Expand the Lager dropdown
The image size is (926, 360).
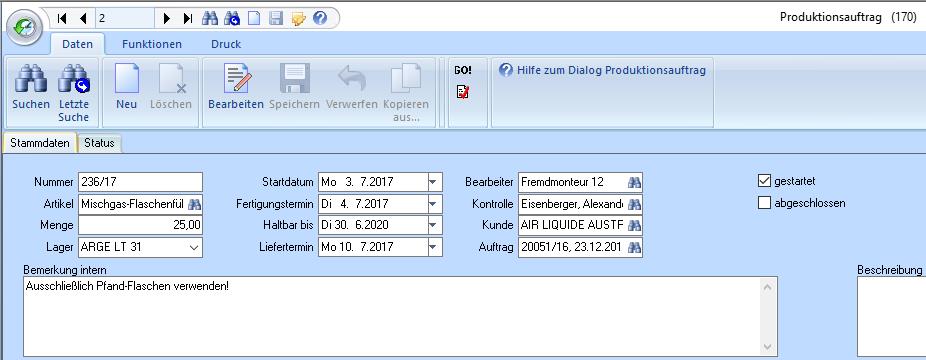(x=194, y=247)
